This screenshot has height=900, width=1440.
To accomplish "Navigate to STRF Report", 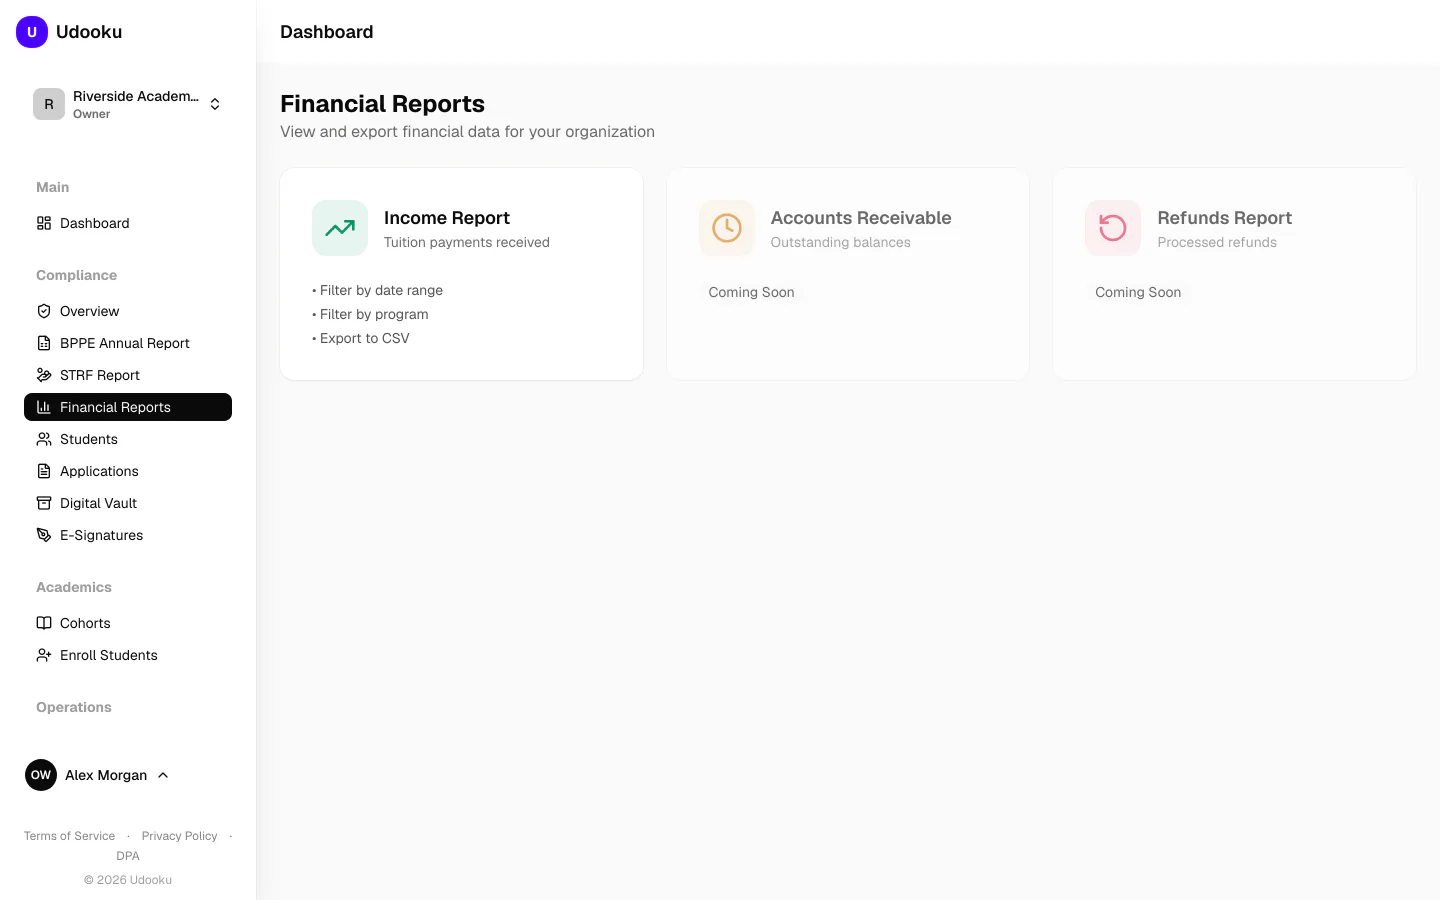I will click(x=128, y=375).
